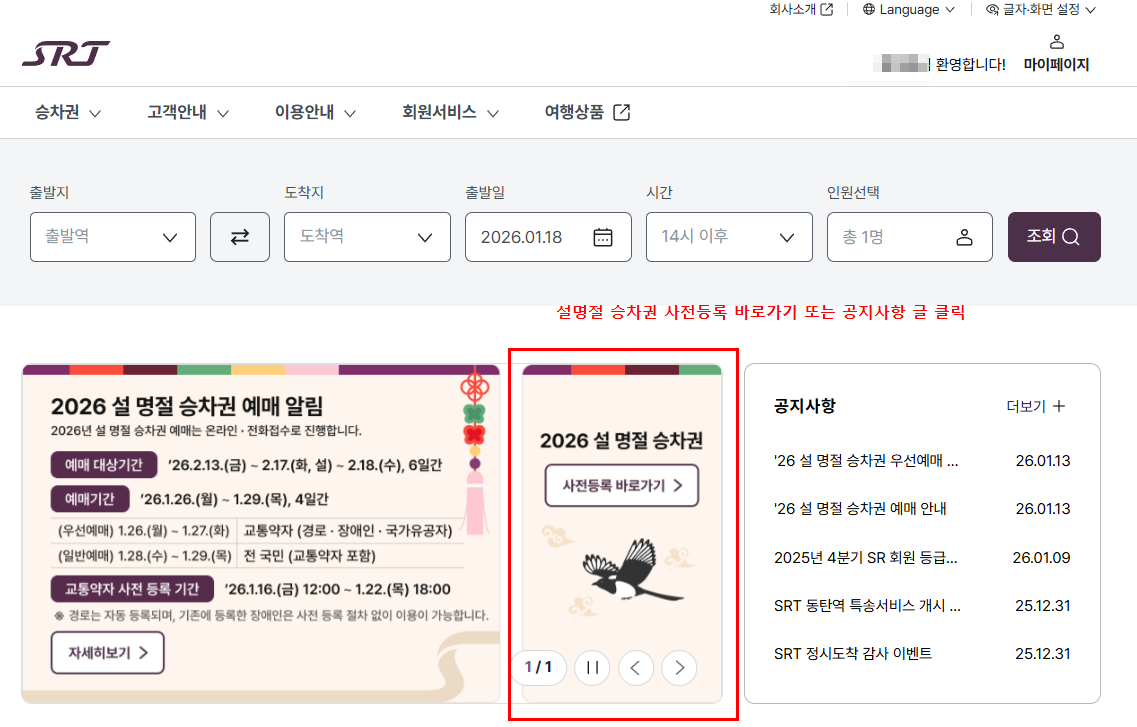
Task: Click the 마이페이지 person icon
Action: coord(1057,42)
